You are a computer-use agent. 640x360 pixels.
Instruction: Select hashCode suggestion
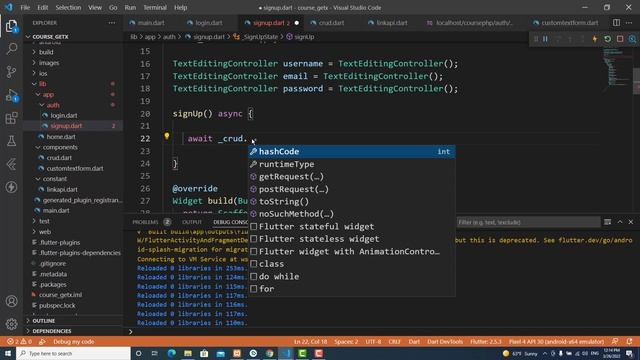[x=351, y=151]
